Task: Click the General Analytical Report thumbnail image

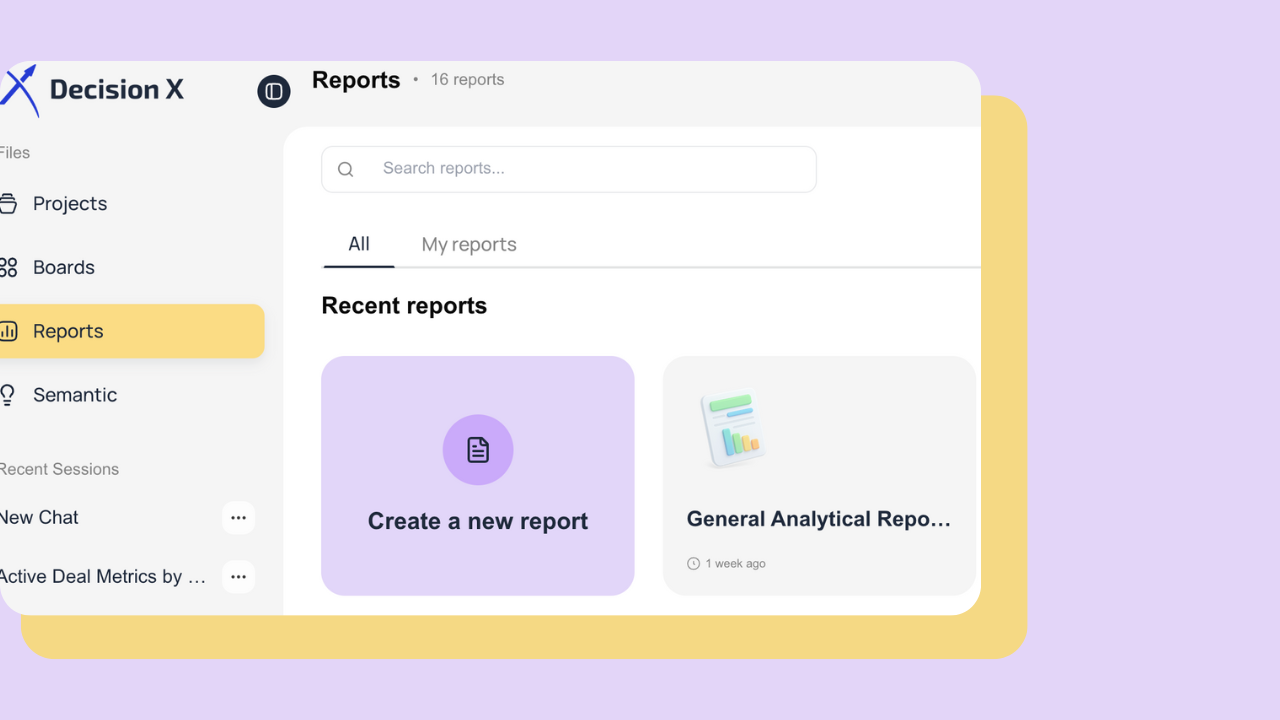Action: point(733,428)
